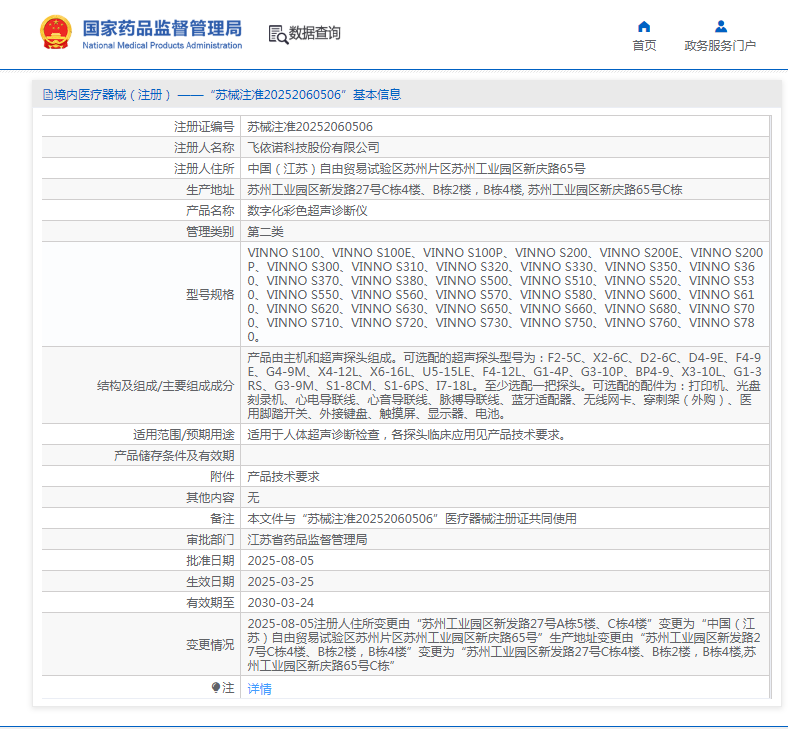
Task: Click the 型号规格 row label
Action: (209, 295)
